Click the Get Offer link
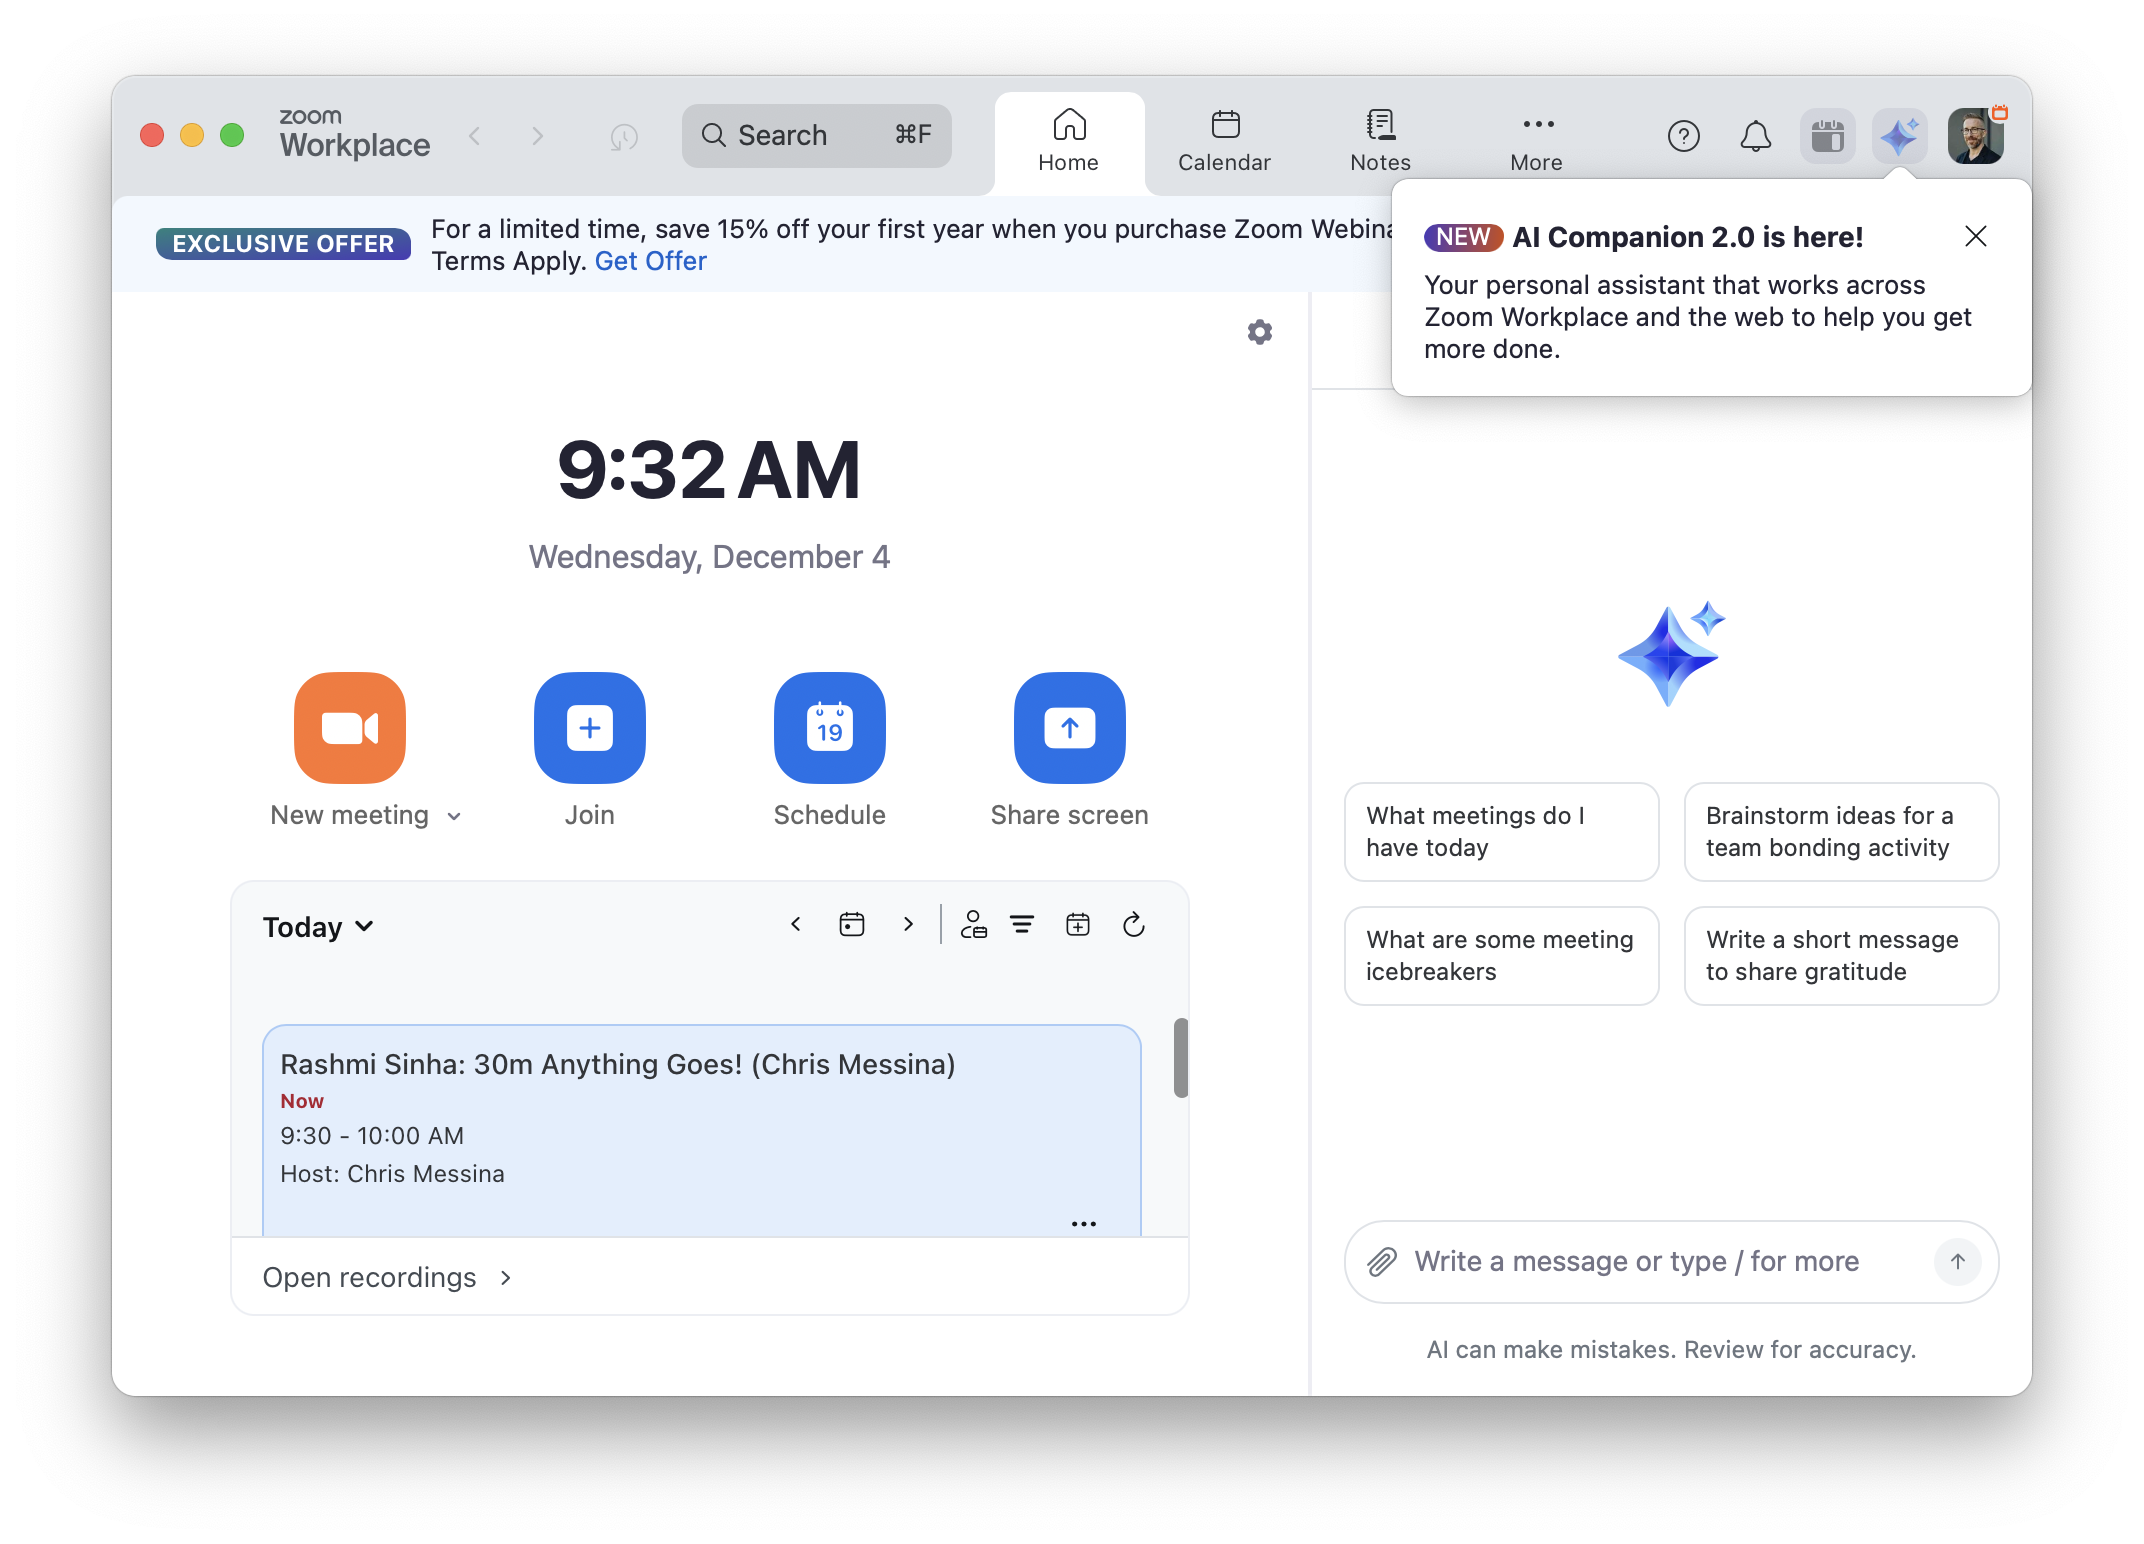This screenshot has height=1544, width=2144. pyautogui.click(x=650, y=261)
